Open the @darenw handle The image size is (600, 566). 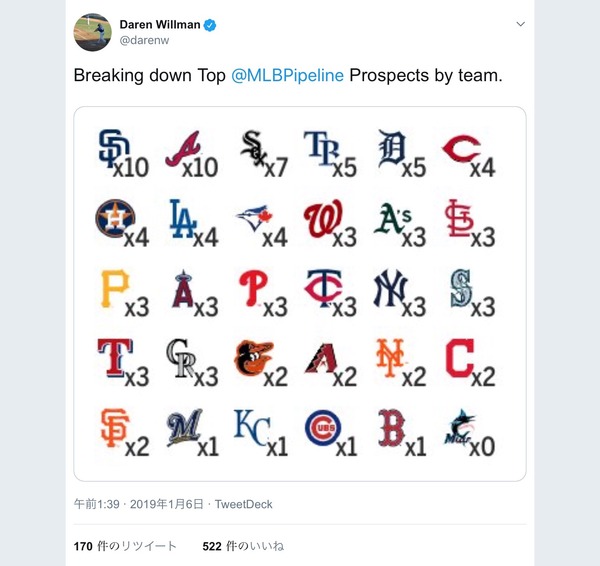tap(145, 42)
